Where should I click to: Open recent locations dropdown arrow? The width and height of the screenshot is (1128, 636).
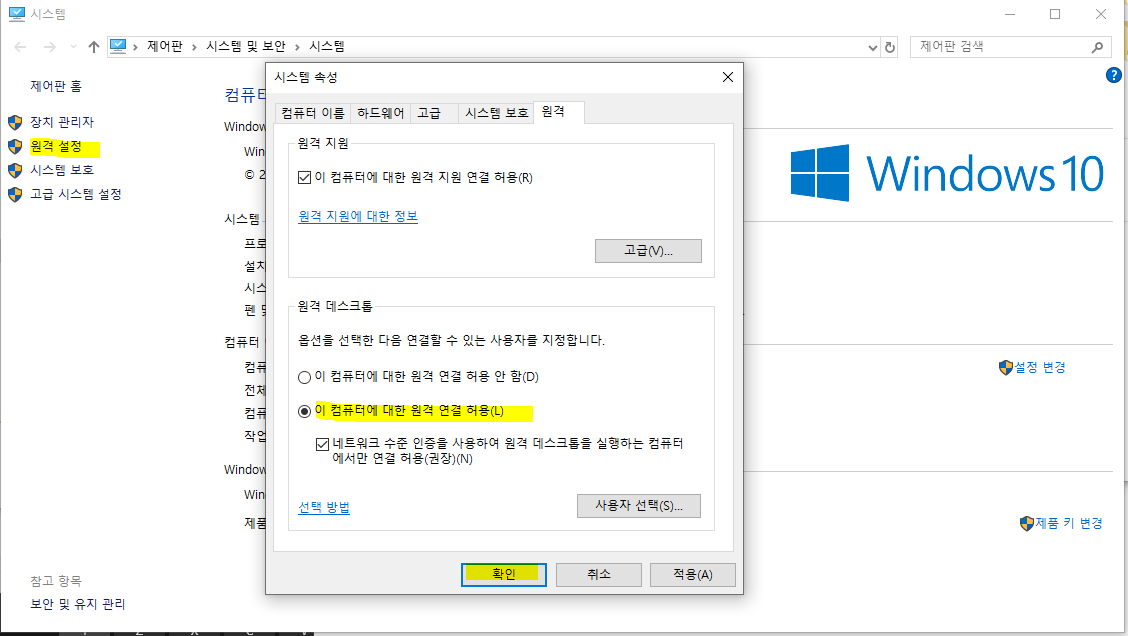tap(73, 47)
